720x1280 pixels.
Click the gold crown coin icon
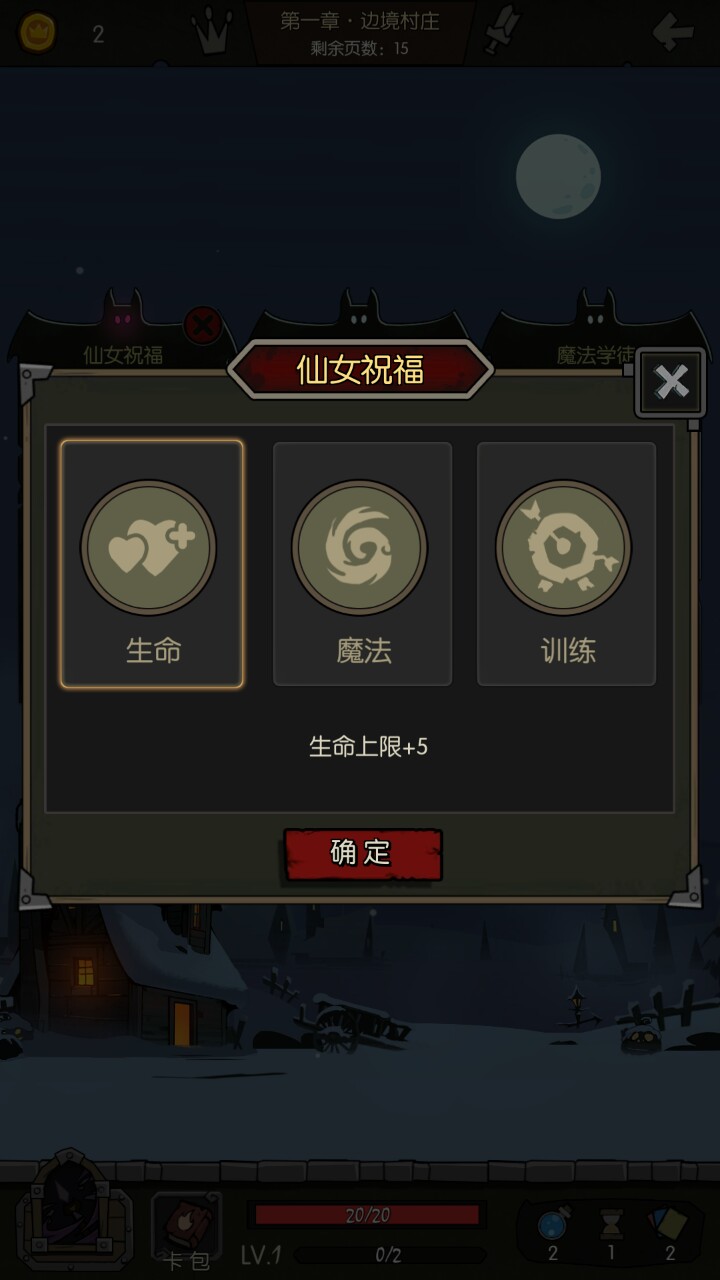click(38, 33)
